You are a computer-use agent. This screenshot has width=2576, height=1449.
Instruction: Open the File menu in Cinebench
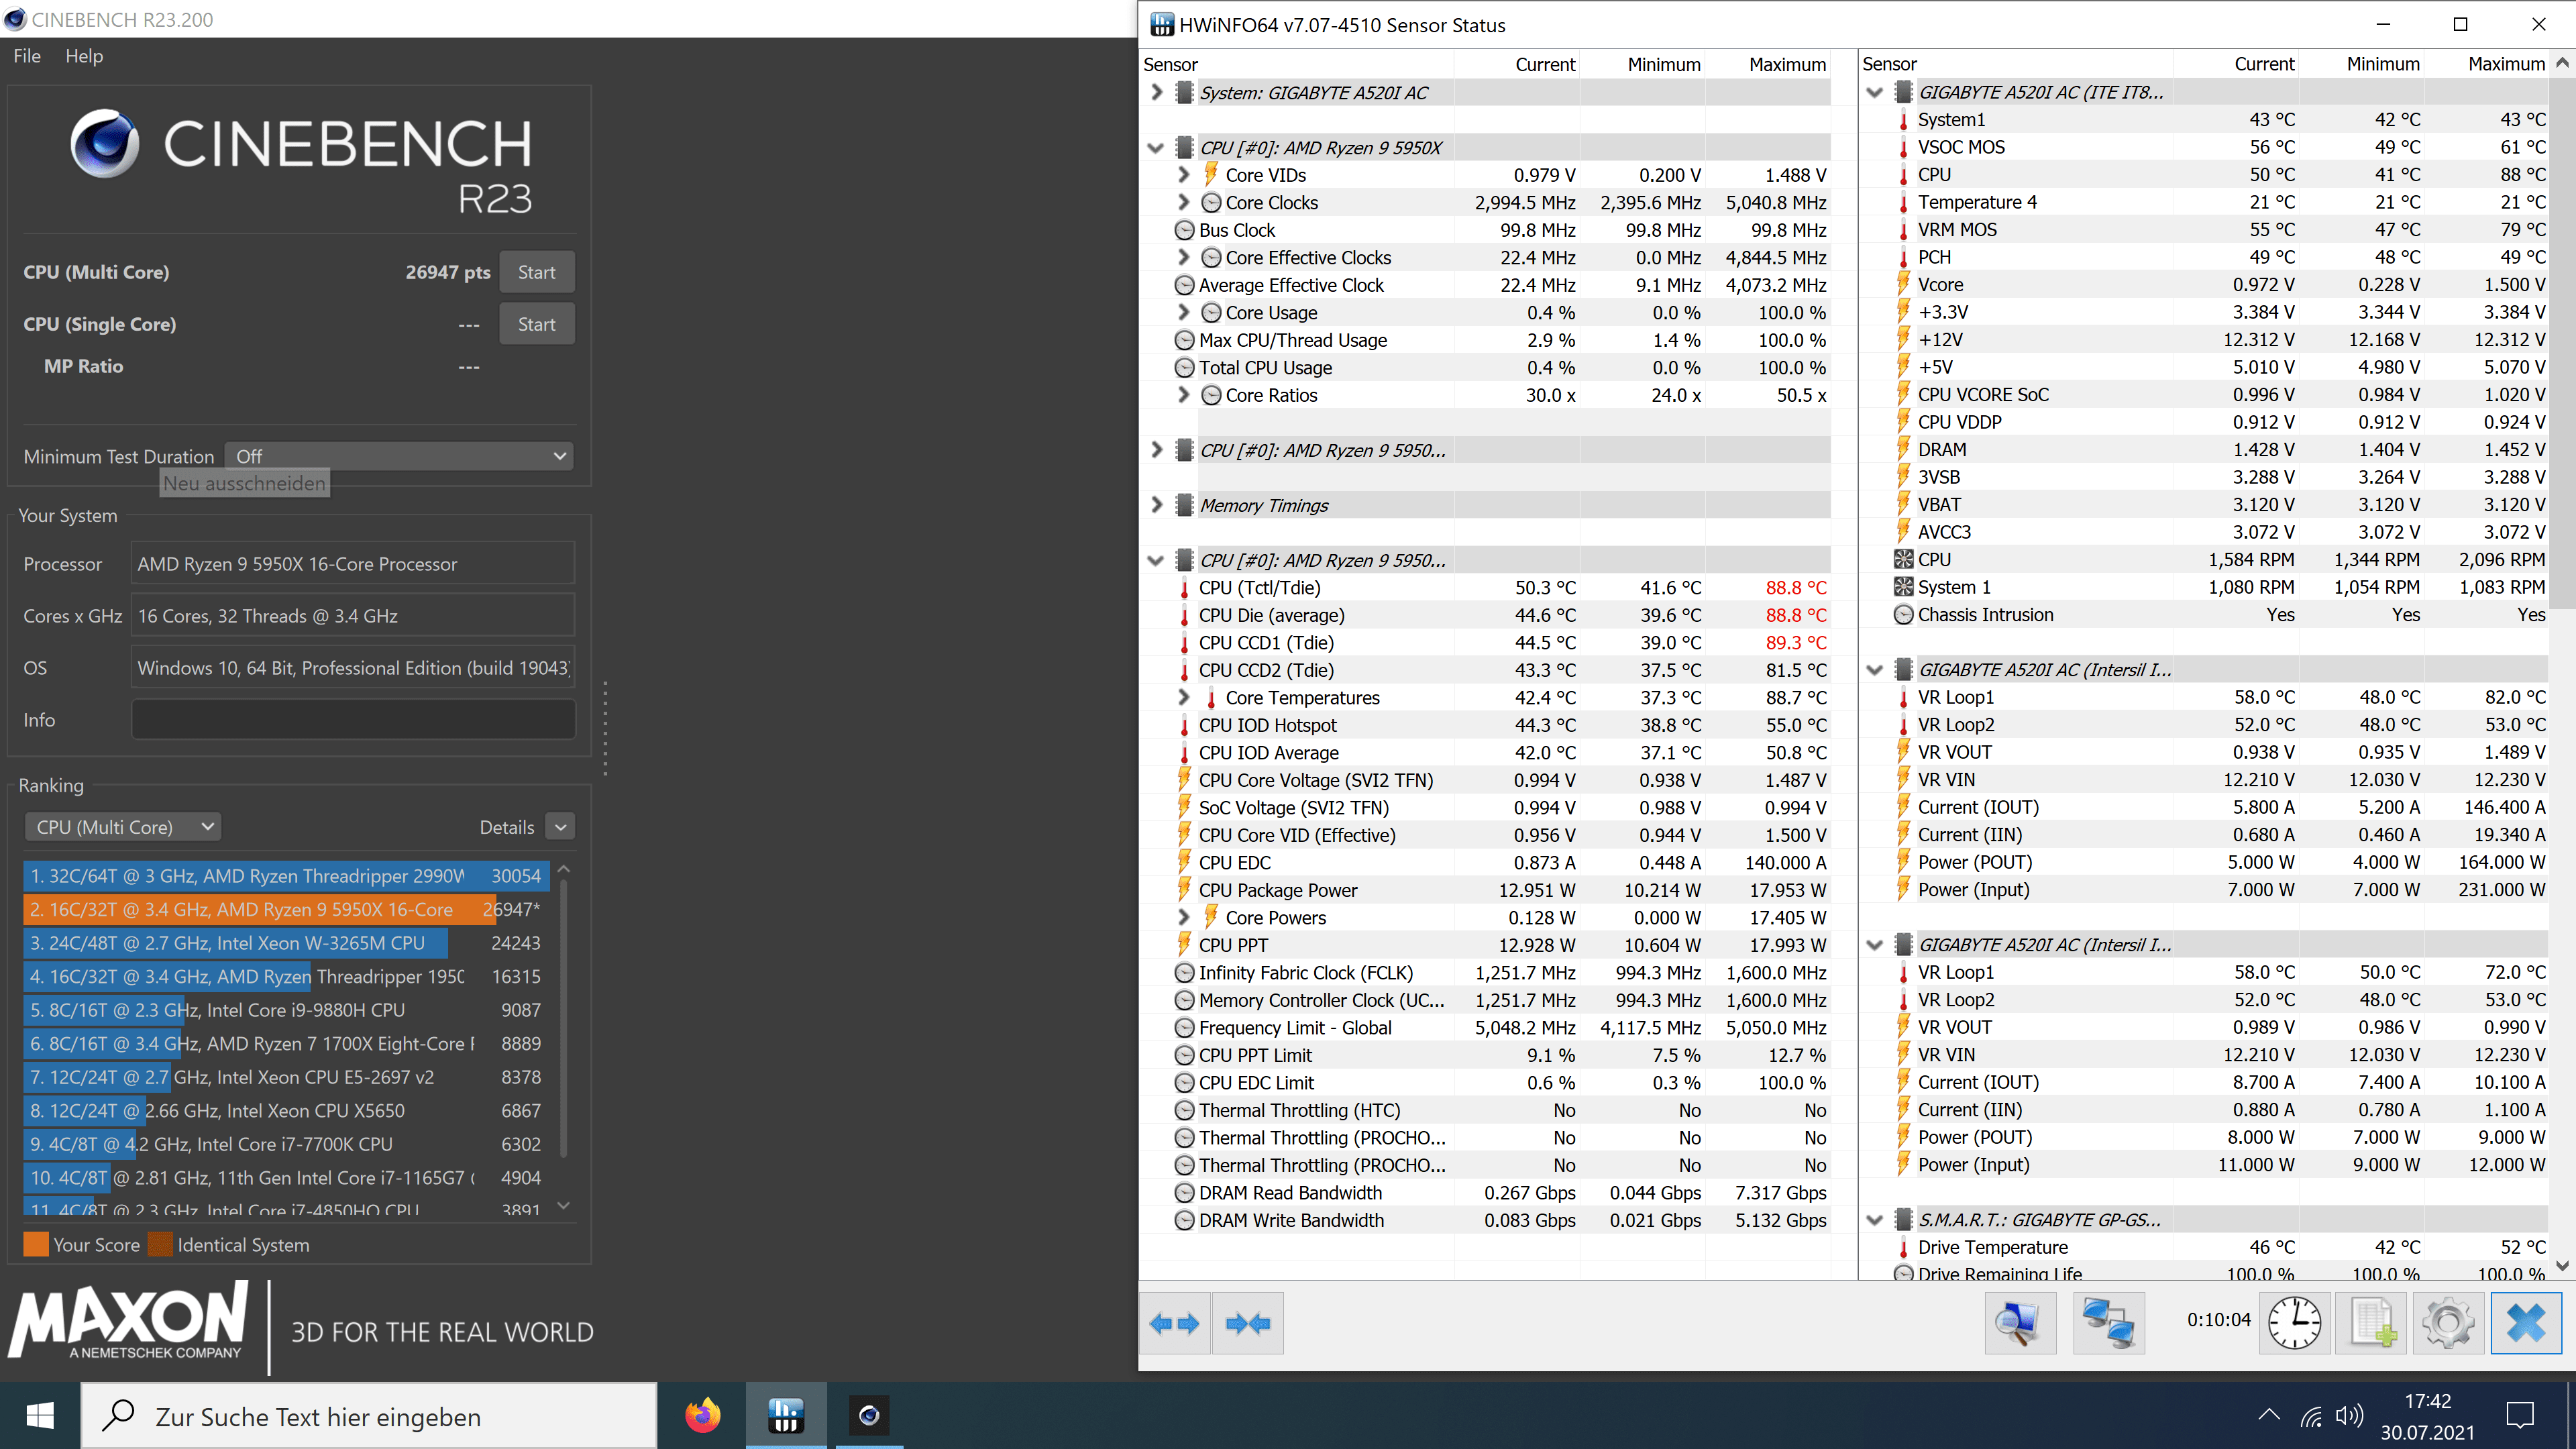coord(27,56)
